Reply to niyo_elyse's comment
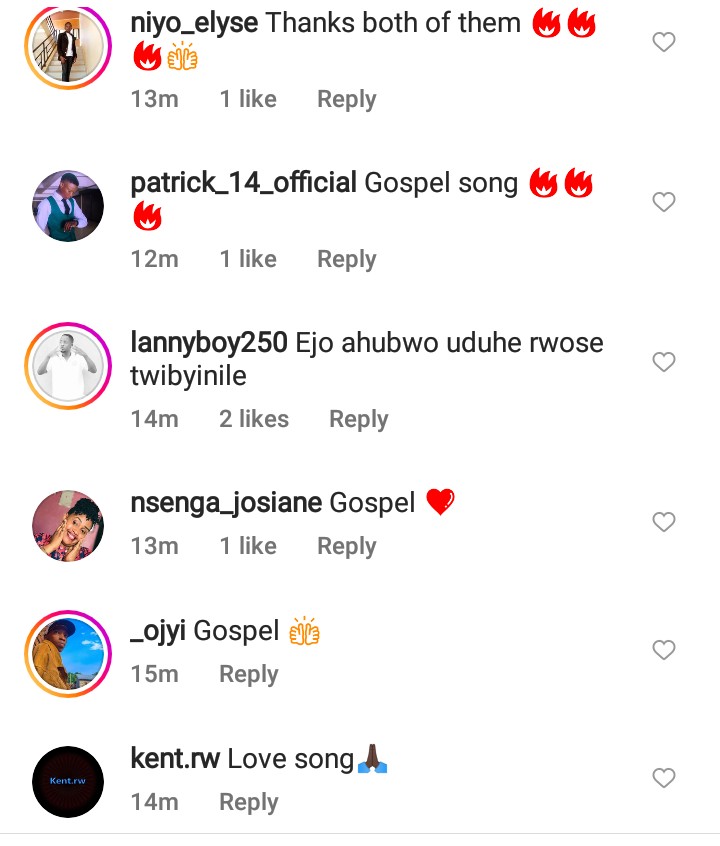Screen dimensions: 720x846 click(x=346, y=99)
